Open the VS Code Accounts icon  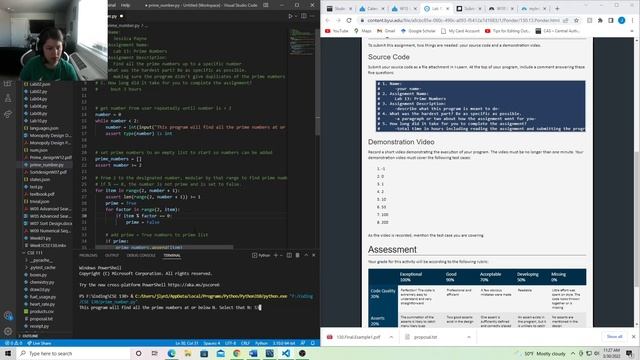[x=8, y=316]
